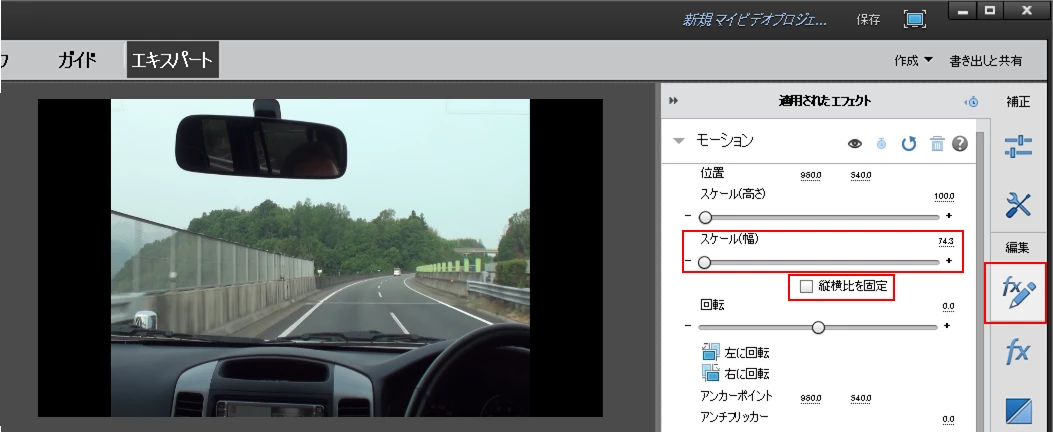This screenshot has height=432, width=1053.
Task: Click 補正 label in right sidebar
Action: coord(1017,102)
